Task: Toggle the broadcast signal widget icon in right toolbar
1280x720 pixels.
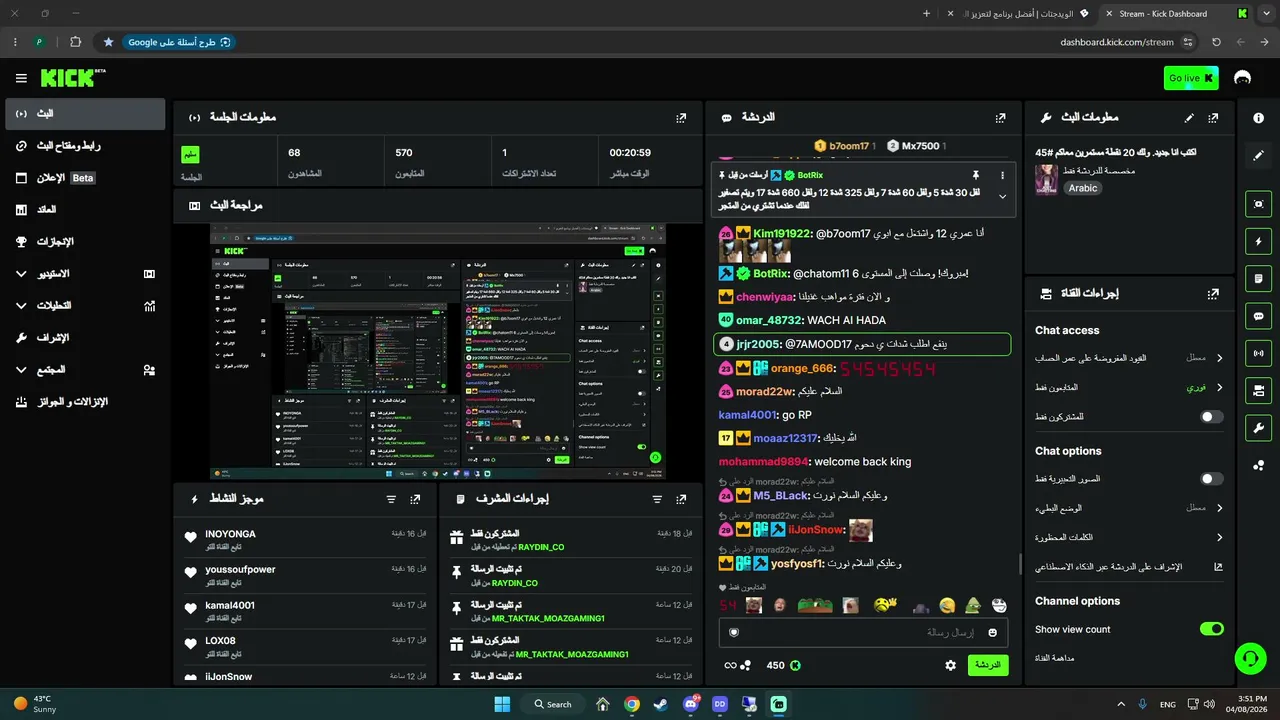Action: coord(1258,353)
